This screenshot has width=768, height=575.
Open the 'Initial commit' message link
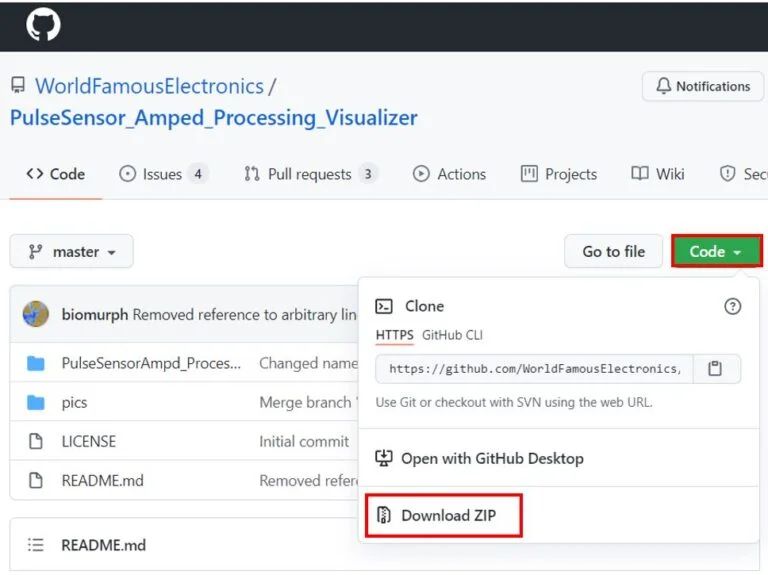click(x=304, y=441)
